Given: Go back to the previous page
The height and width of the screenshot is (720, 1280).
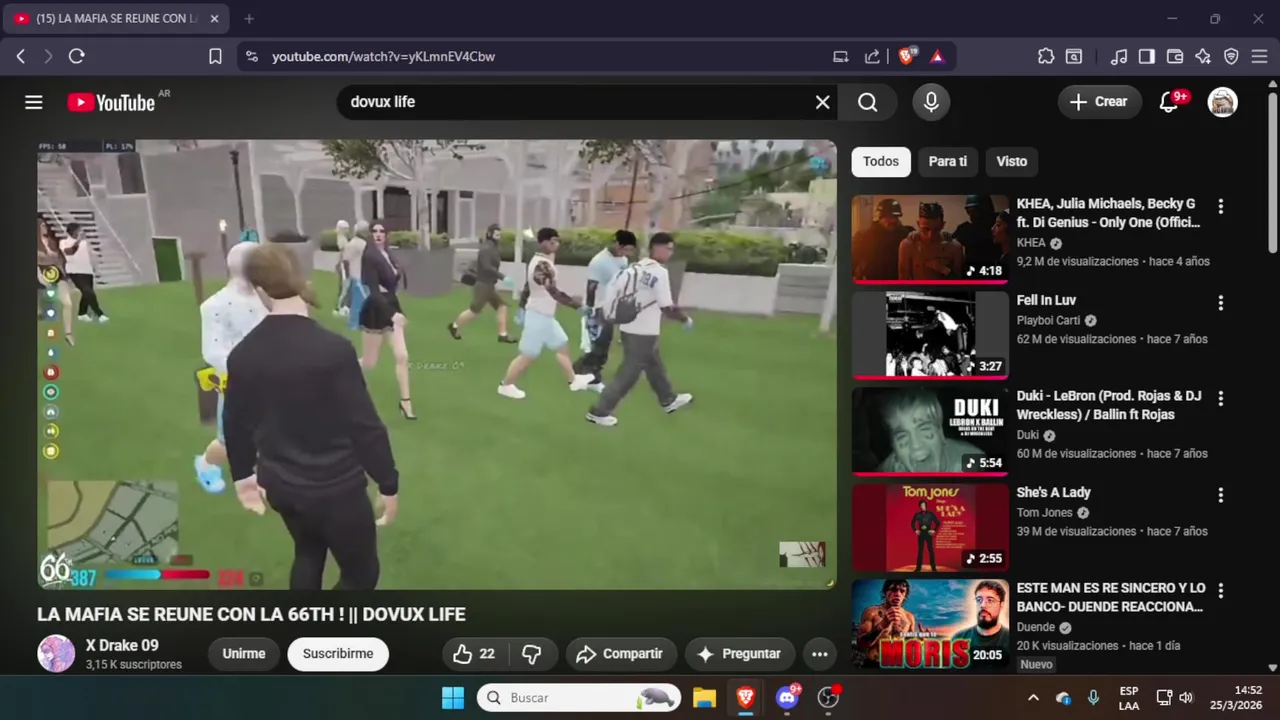Looking at the screenshot, I should [x=21, y=56].
